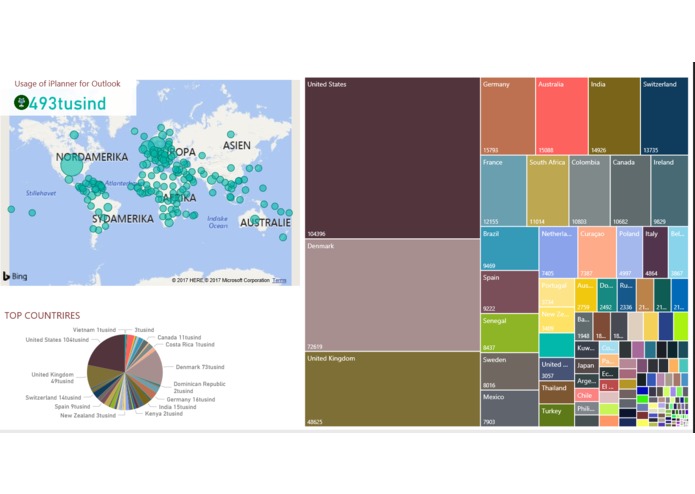Click the Canada 11tusind pie label
The height and width of the screenshot is (494, 695).
tap(179, 337)
